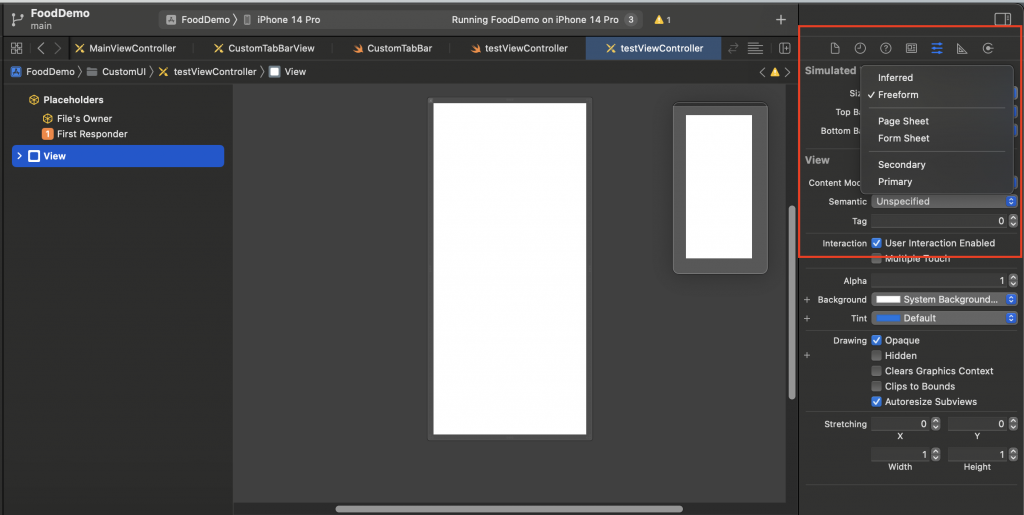Choose the iPhone 14 Pro run destination
This screenshot has height=515, width=1024.
(x=281, y=20)
